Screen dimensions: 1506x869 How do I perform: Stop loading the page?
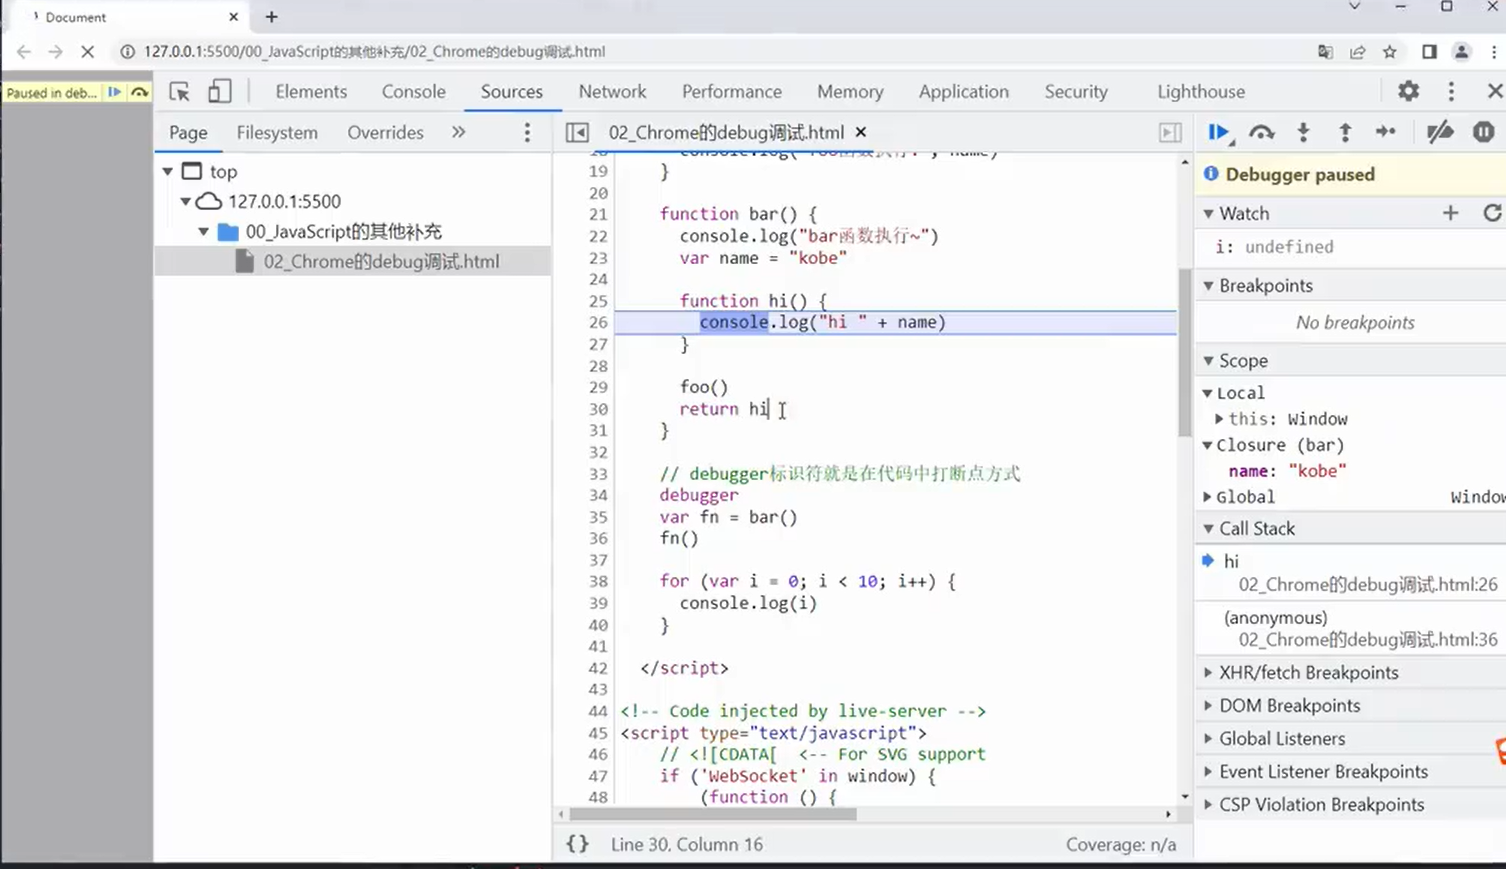[87, 52]
